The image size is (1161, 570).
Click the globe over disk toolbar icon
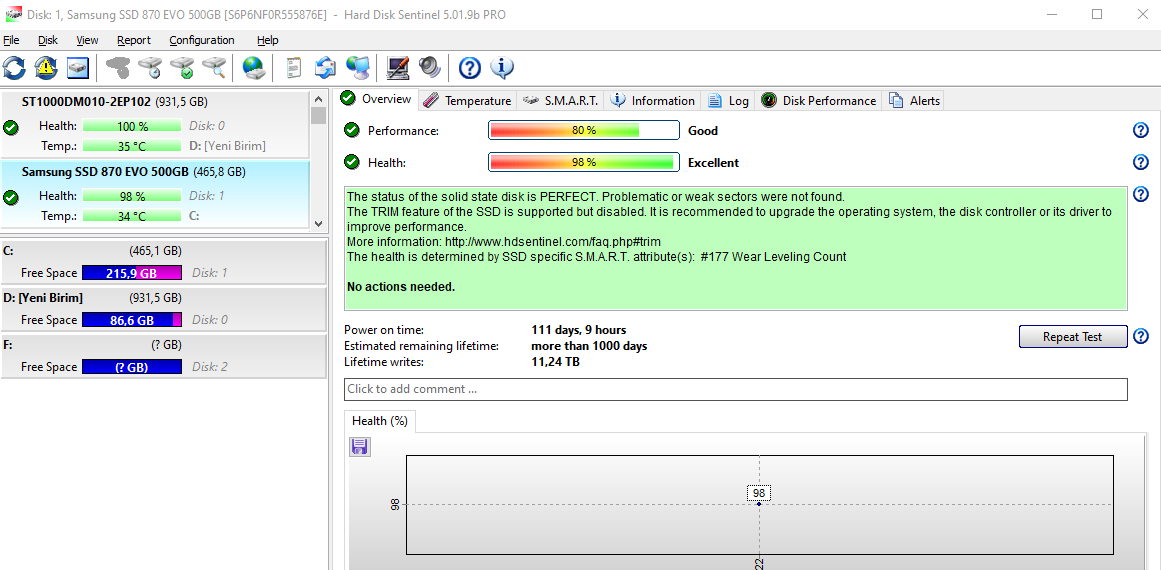tap(254, 68)
